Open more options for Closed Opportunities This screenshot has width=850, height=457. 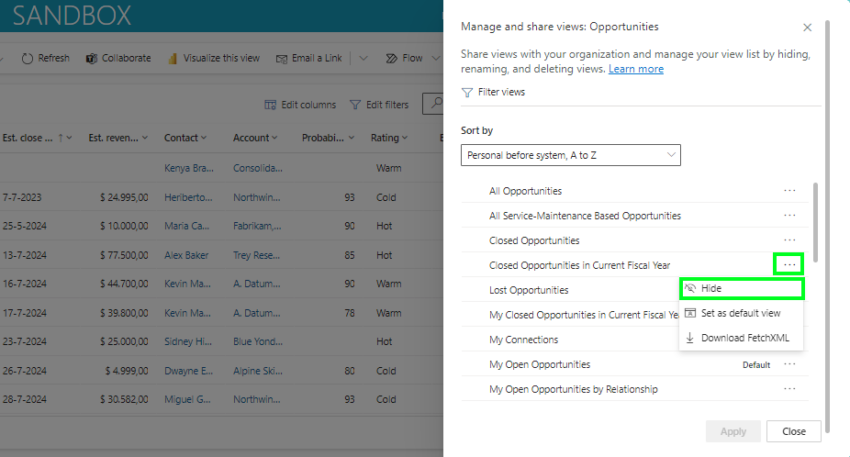click(x=789, y=240)
